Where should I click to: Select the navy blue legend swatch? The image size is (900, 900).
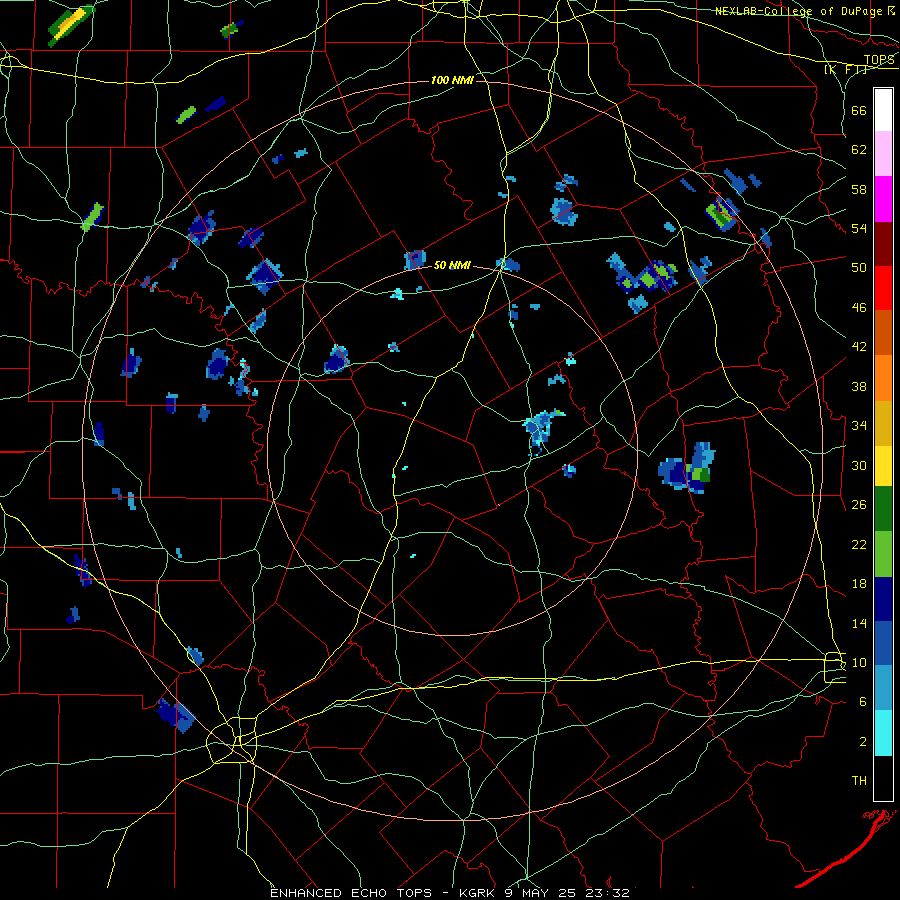pos(883,599)
